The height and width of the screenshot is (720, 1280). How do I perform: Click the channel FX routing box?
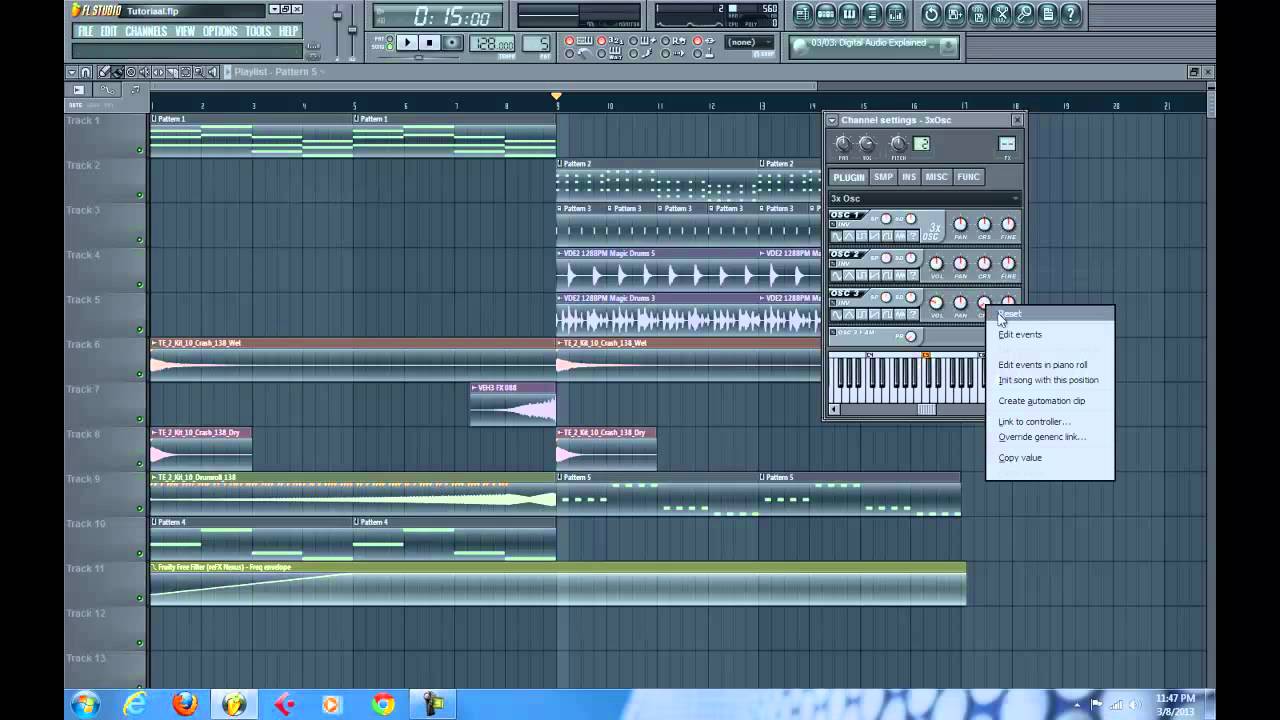coord(1007,143)
